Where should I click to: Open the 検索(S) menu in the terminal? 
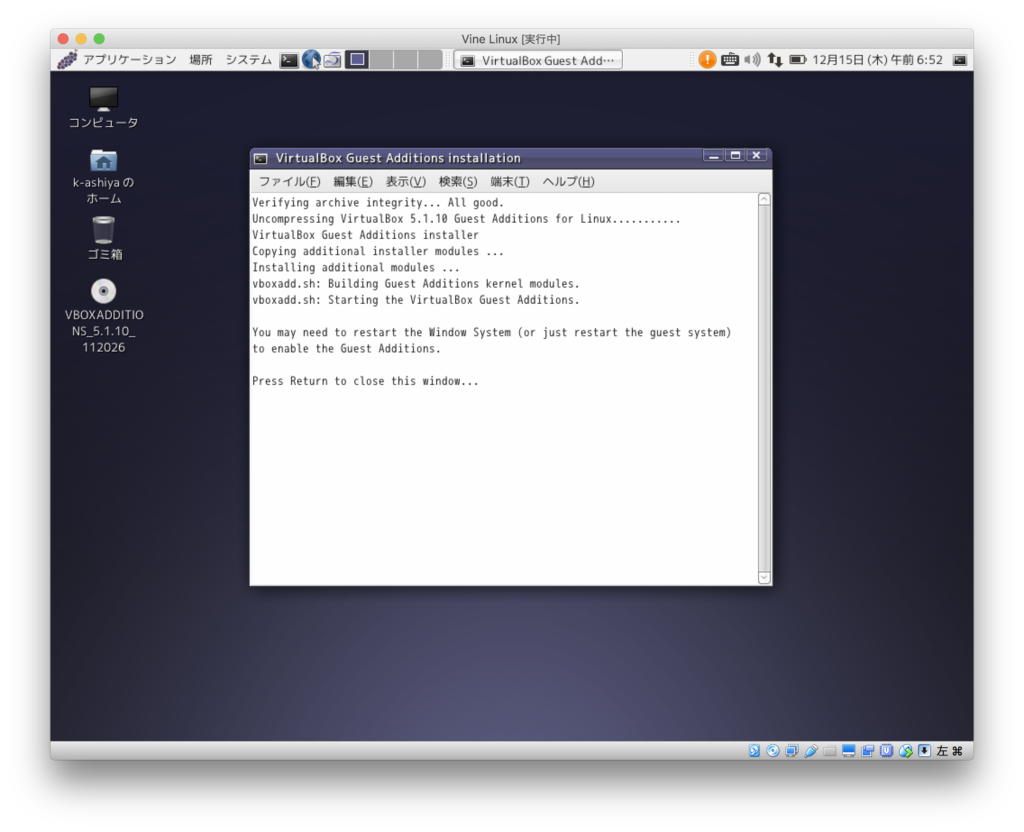click(458, 182)
